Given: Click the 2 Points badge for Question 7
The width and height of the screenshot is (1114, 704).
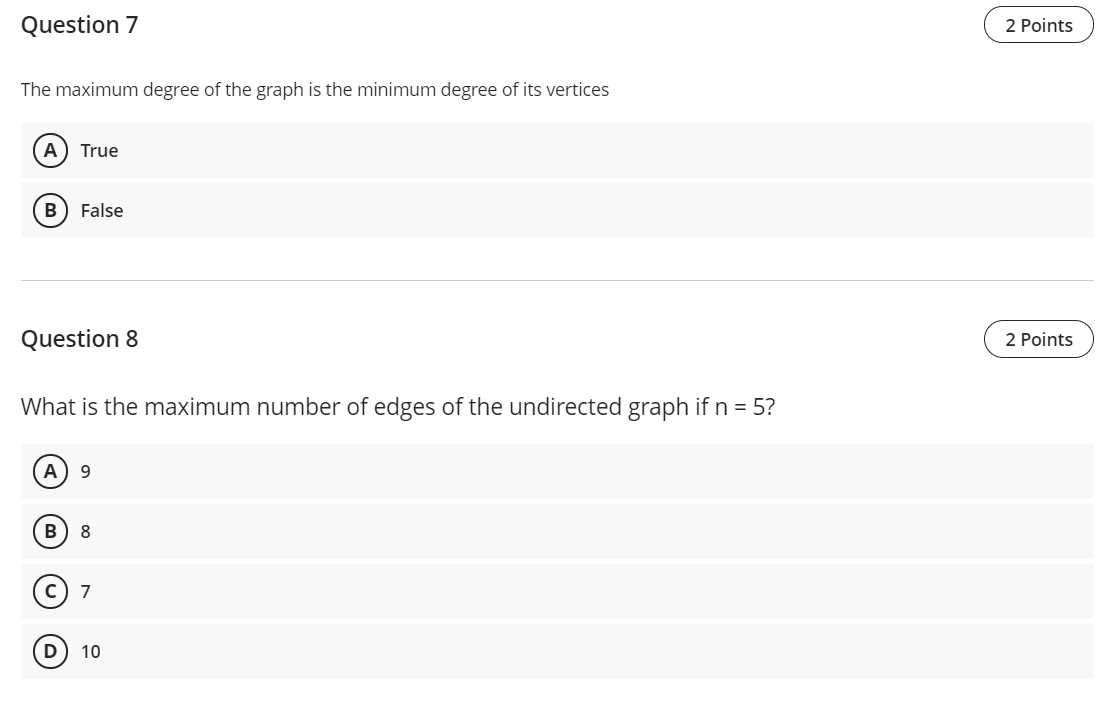Looking at the screenshot, I should coord(1038,24).
